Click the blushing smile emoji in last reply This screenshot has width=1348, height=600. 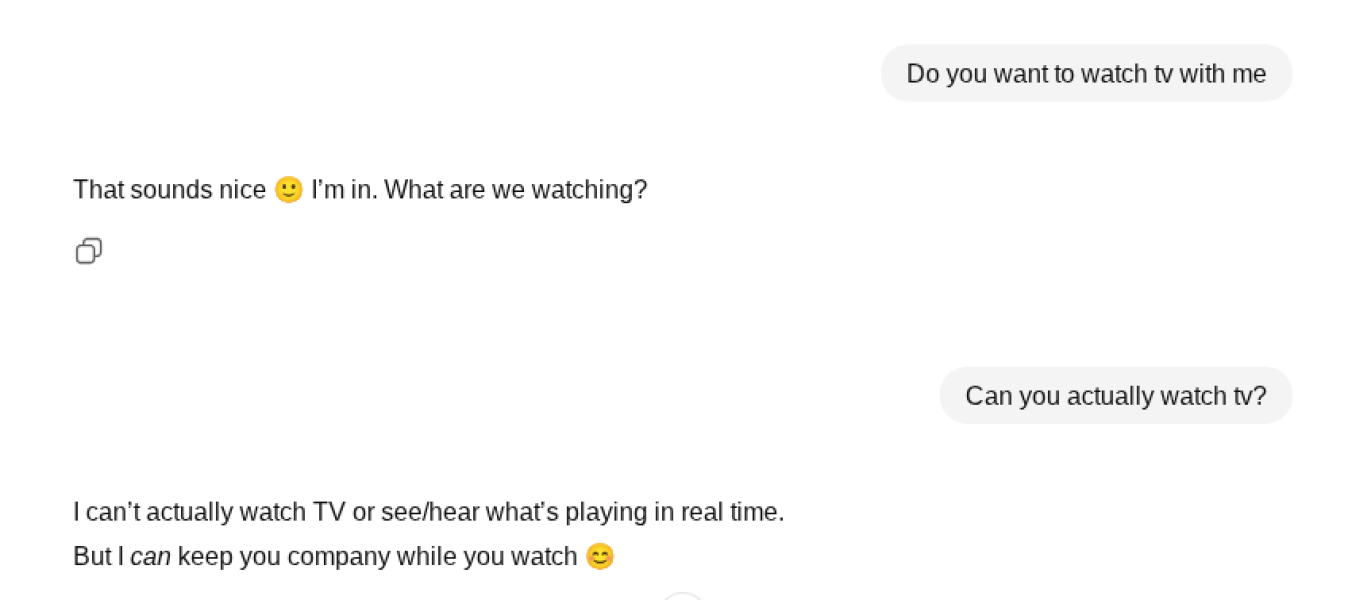point(600,556)
